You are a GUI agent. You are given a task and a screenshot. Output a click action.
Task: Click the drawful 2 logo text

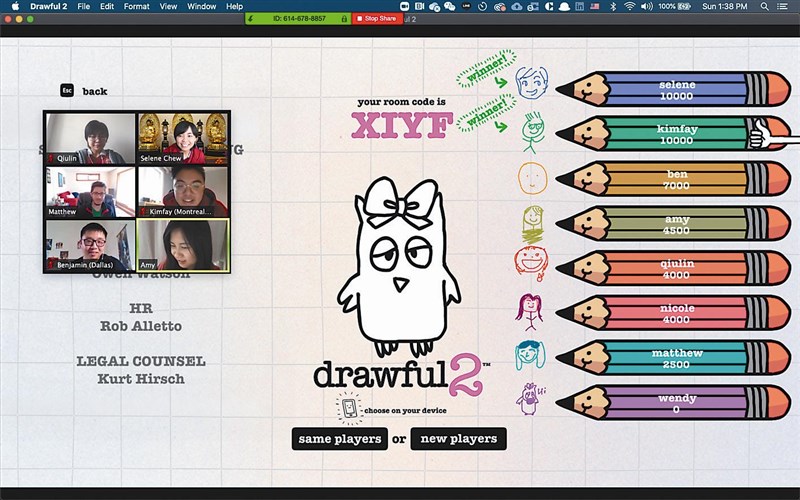click(402, 375)
